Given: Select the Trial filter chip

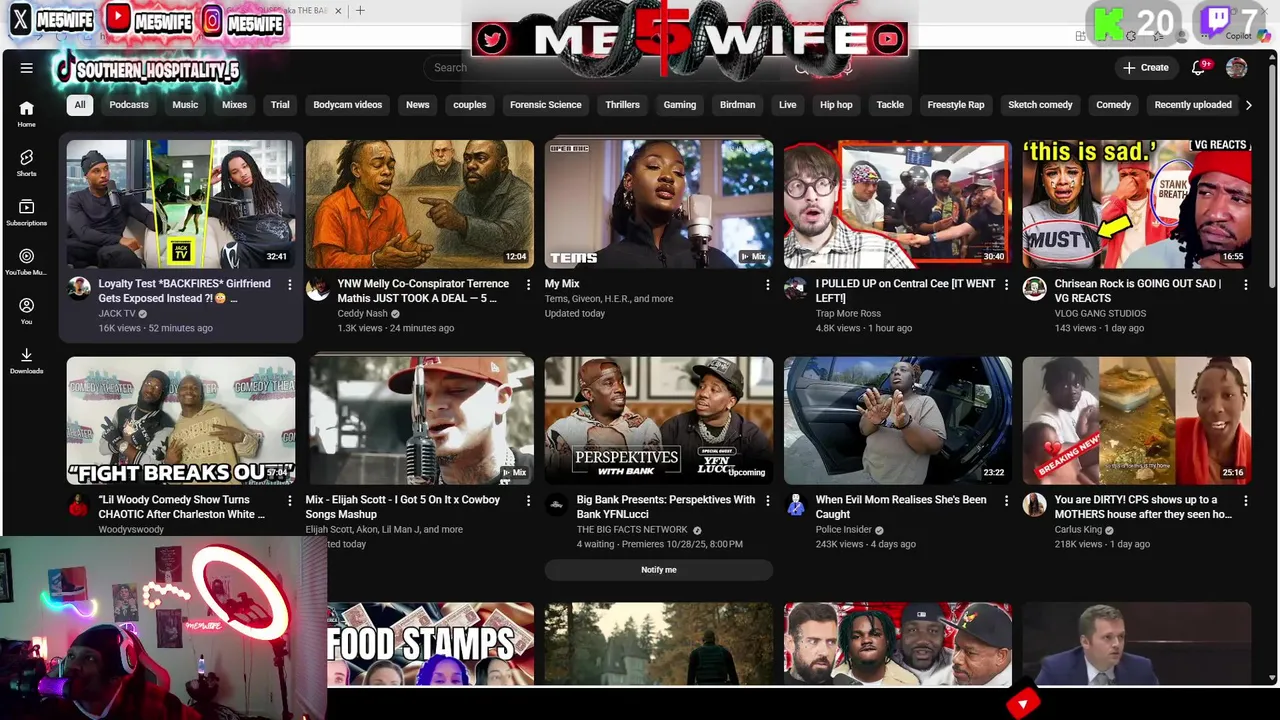Looking at the screenshot, I should tap(280, 105).
